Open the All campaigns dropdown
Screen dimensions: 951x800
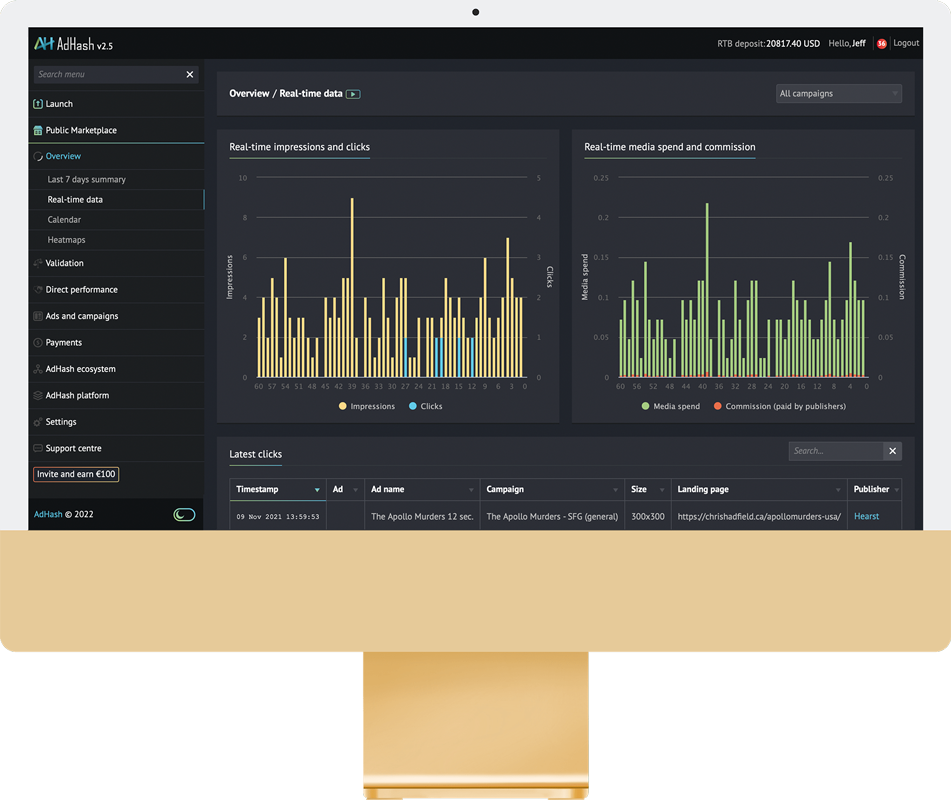(x=839, y=94)
